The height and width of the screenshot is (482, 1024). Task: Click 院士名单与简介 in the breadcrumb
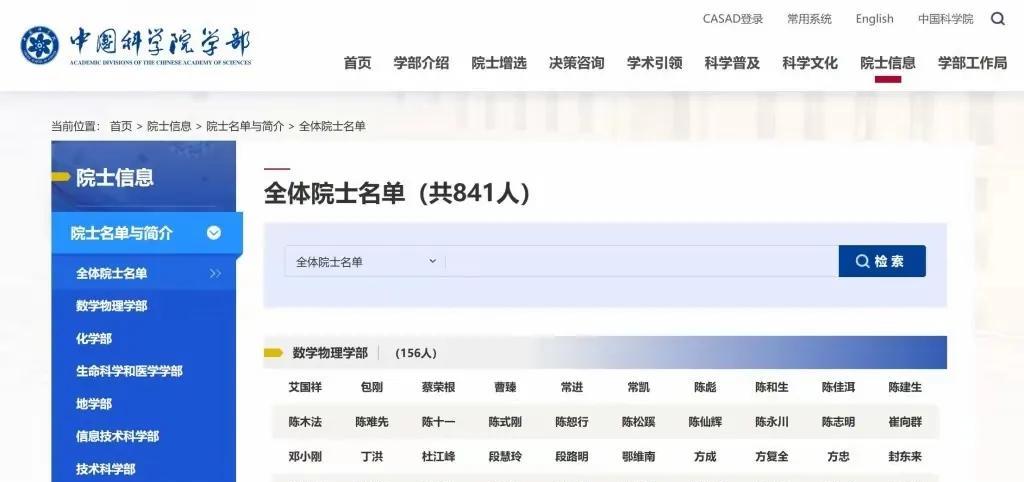pos(245,126)
